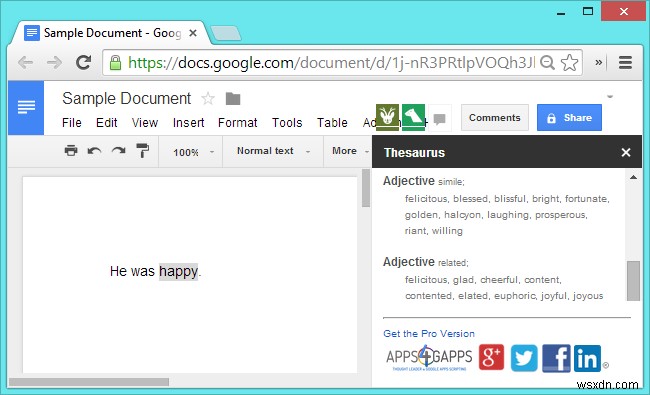Click synonym prosperous in Thesaurus
Screen dimensions: 650x395
click(x=560, y=215)
